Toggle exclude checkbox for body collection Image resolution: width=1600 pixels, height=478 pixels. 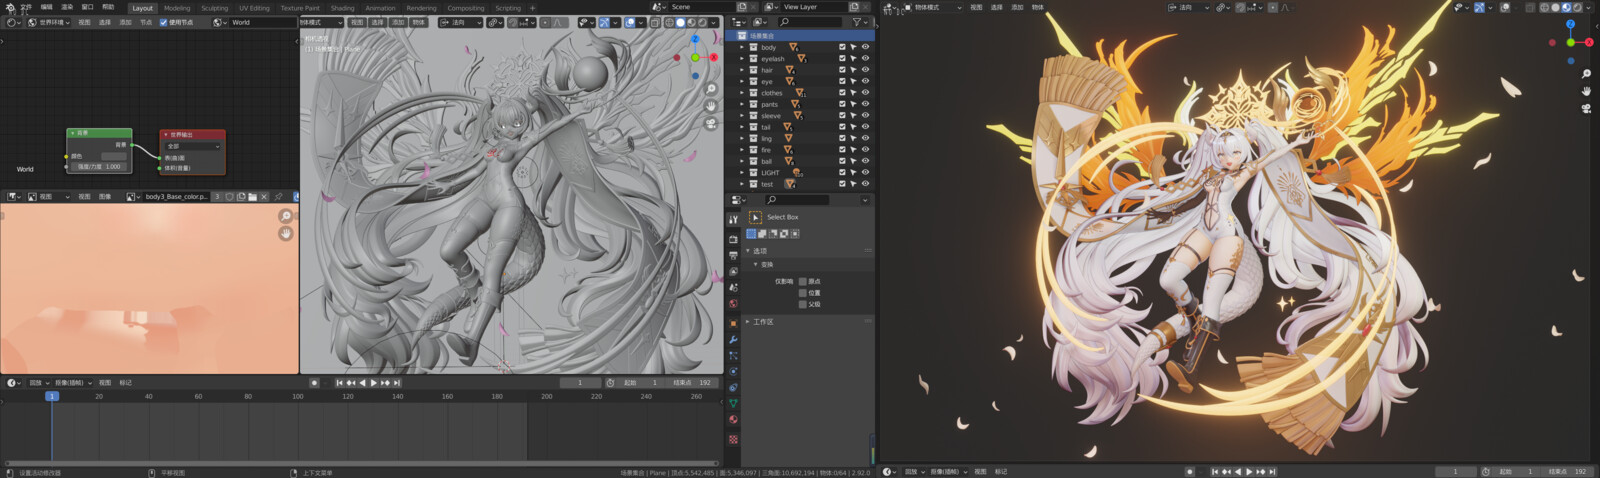click(842, 47)
